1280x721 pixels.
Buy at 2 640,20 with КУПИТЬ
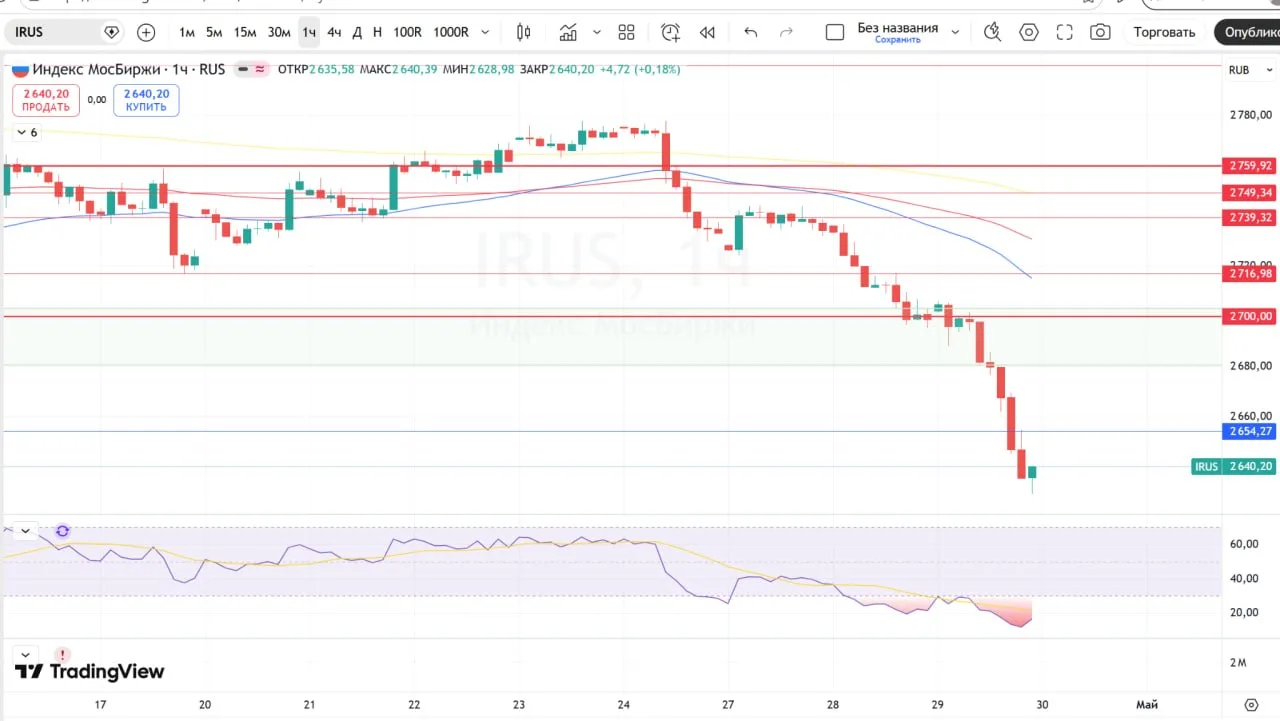pyautogui.click(x=146, y=100)
